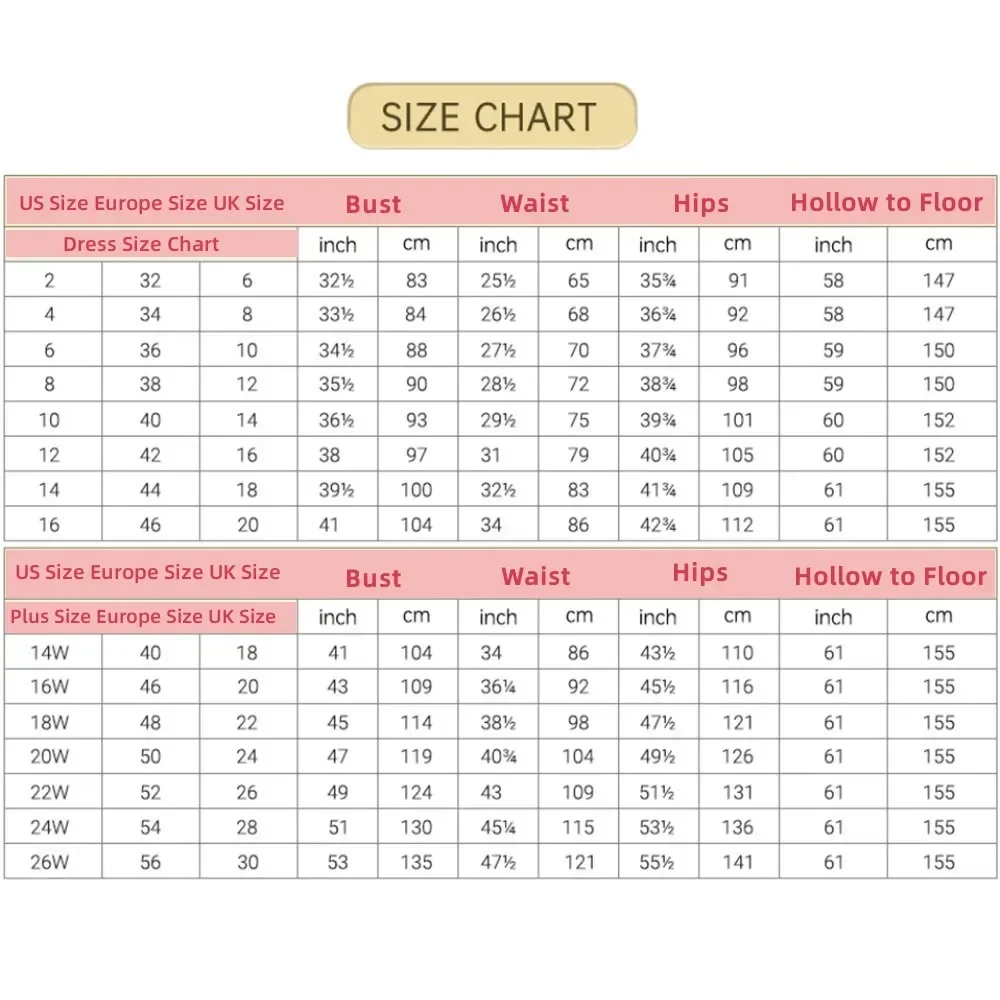Viewport: 1000px width, 1000px height.
Task: Click the 135 cm bust value
Action: click(417, 862)
